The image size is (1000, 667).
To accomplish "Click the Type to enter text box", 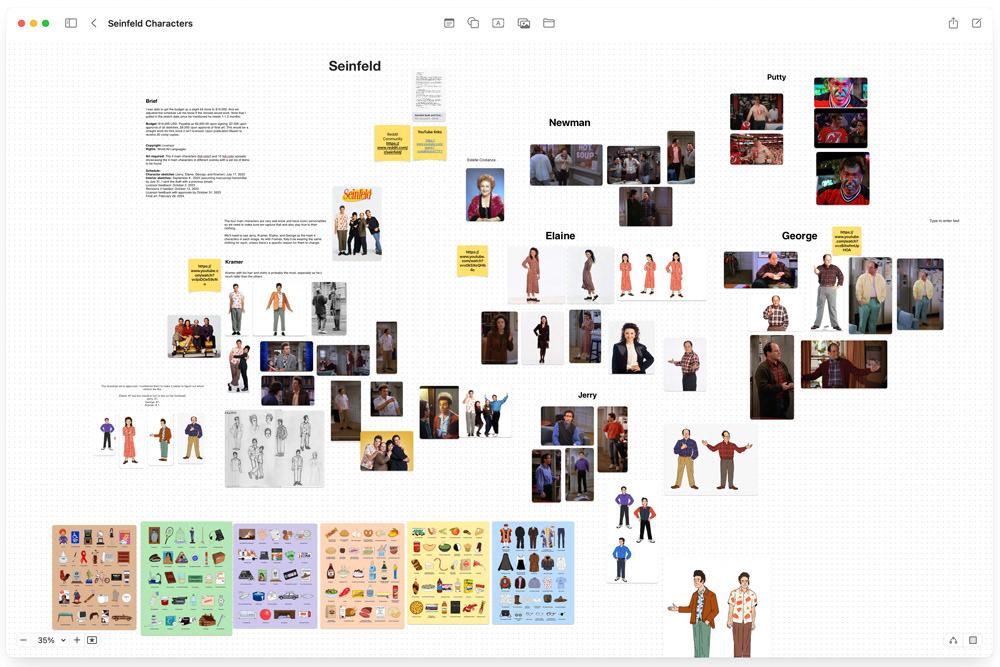I will pyautogui.click(x=944, y=221).
